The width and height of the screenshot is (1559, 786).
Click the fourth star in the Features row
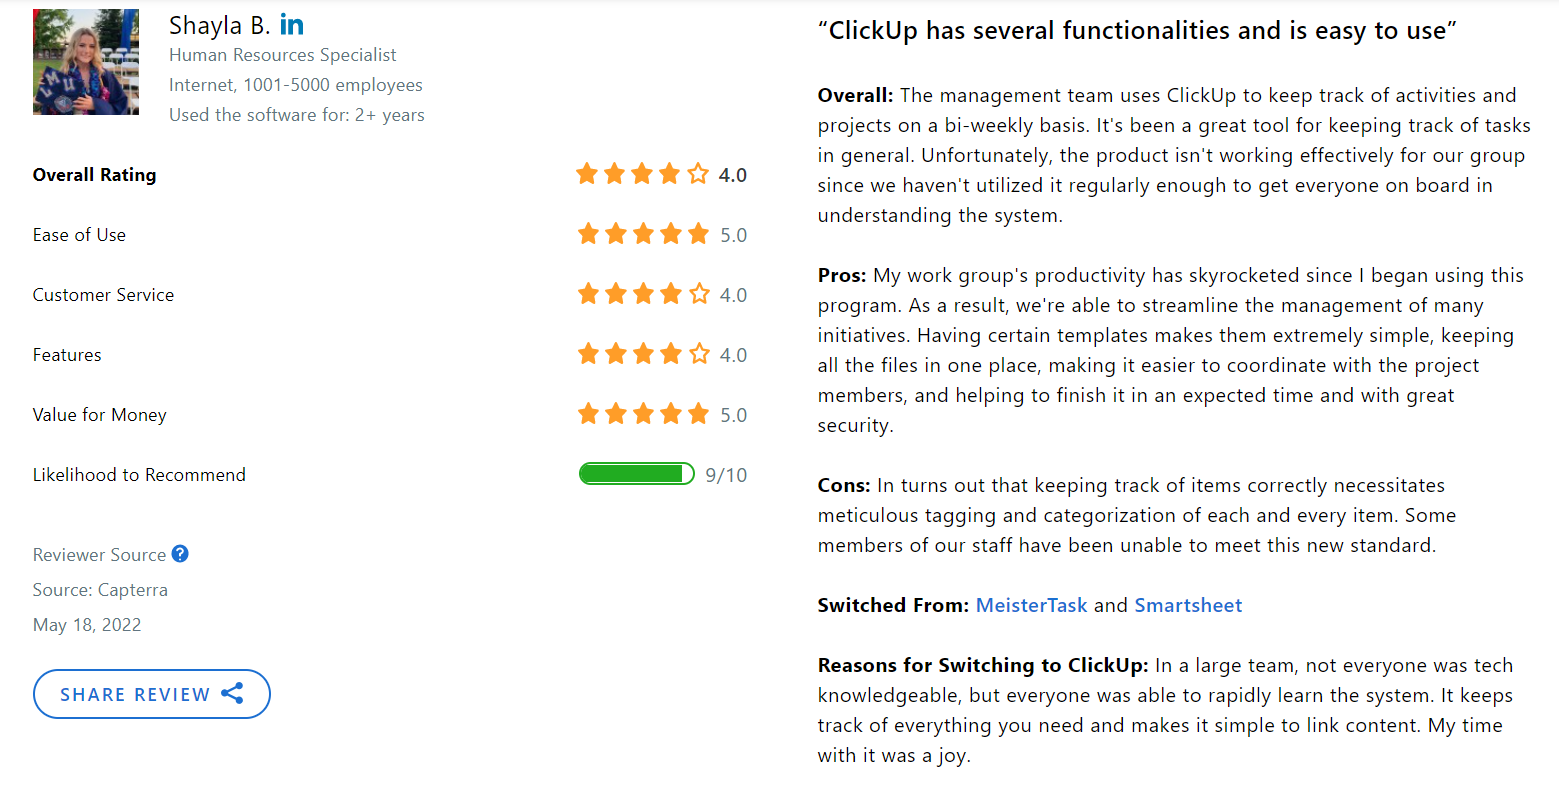click(671, 353)
